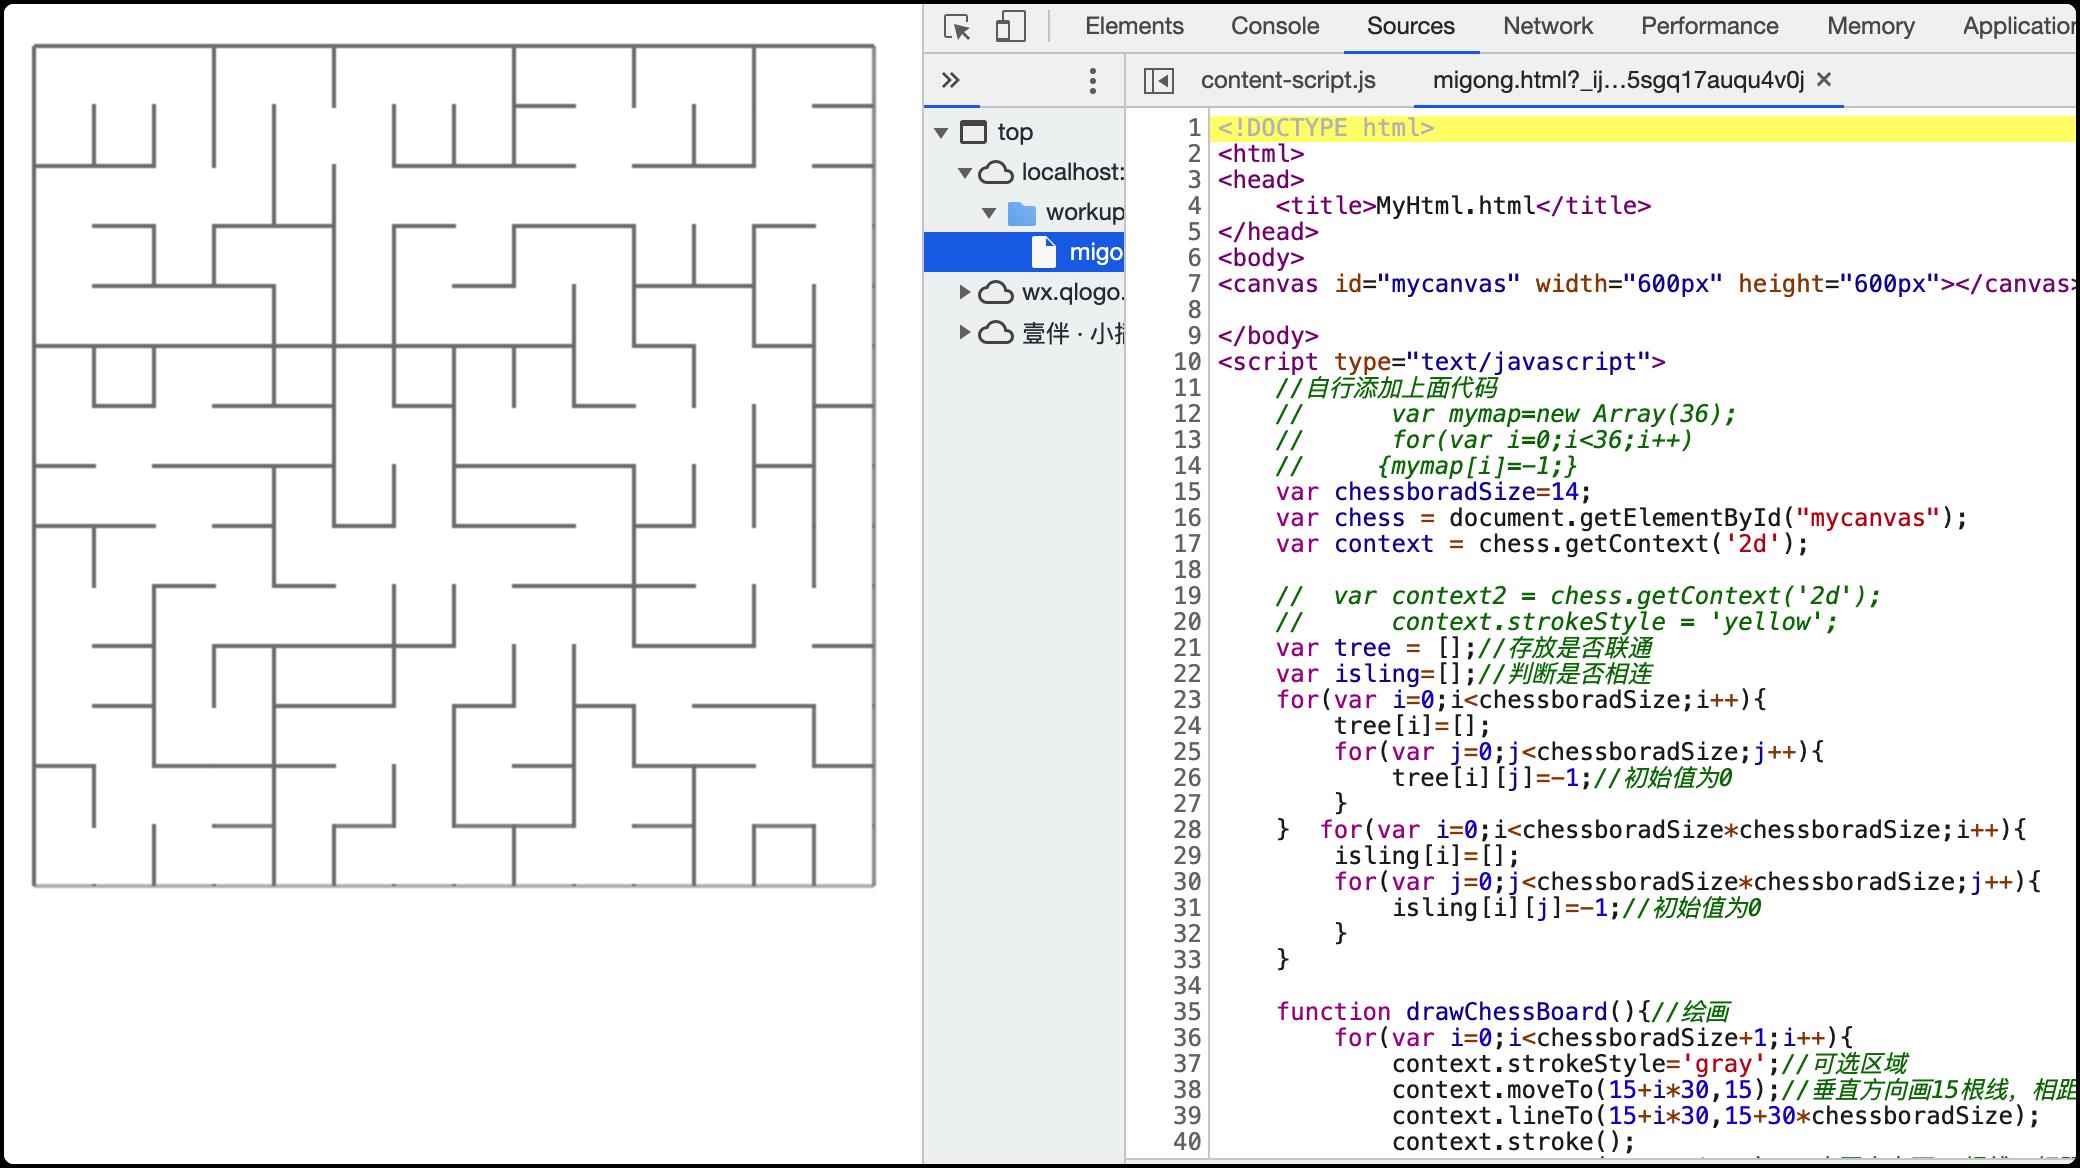The image size is (2080, 1168).
Task: Click the content-script.js tab
Action: (x=1286, y=80)
